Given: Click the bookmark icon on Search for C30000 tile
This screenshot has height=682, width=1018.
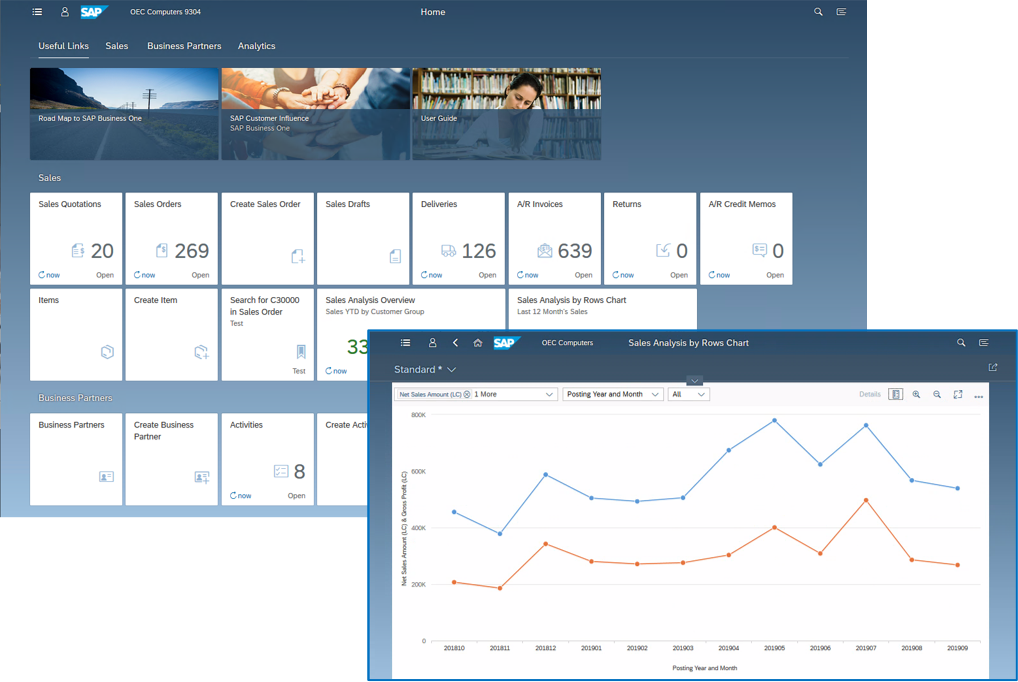Looking at the screenshot, I should 301,352.
